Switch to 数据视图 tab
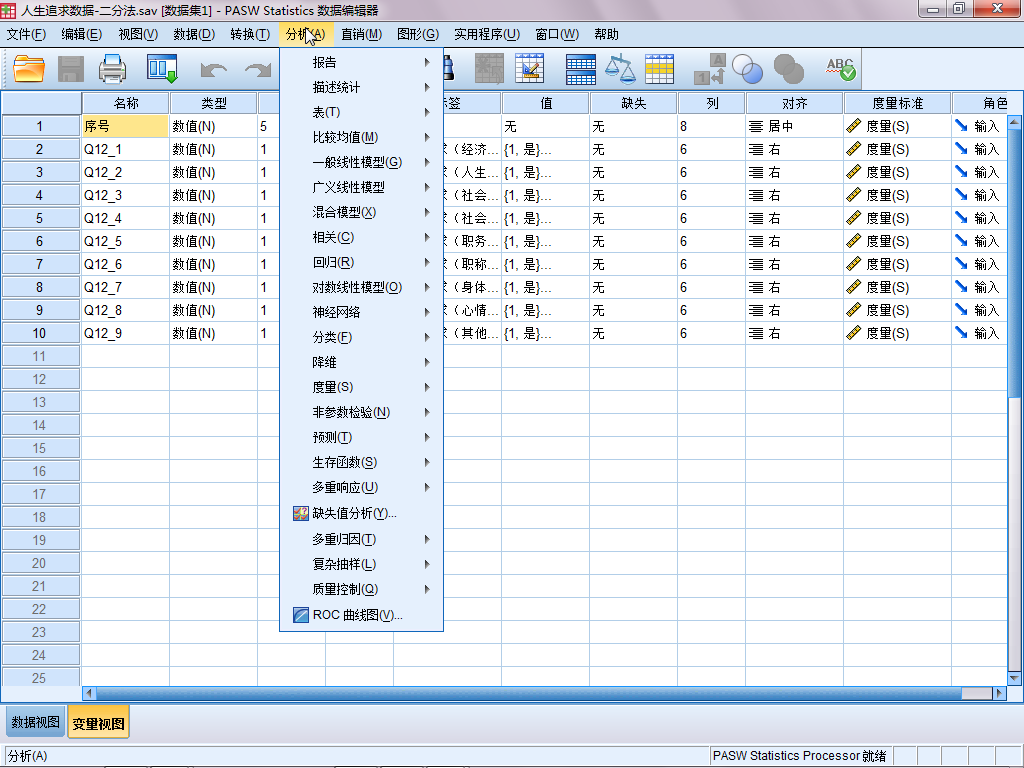 pyautogui.click(x=35, y=722)
